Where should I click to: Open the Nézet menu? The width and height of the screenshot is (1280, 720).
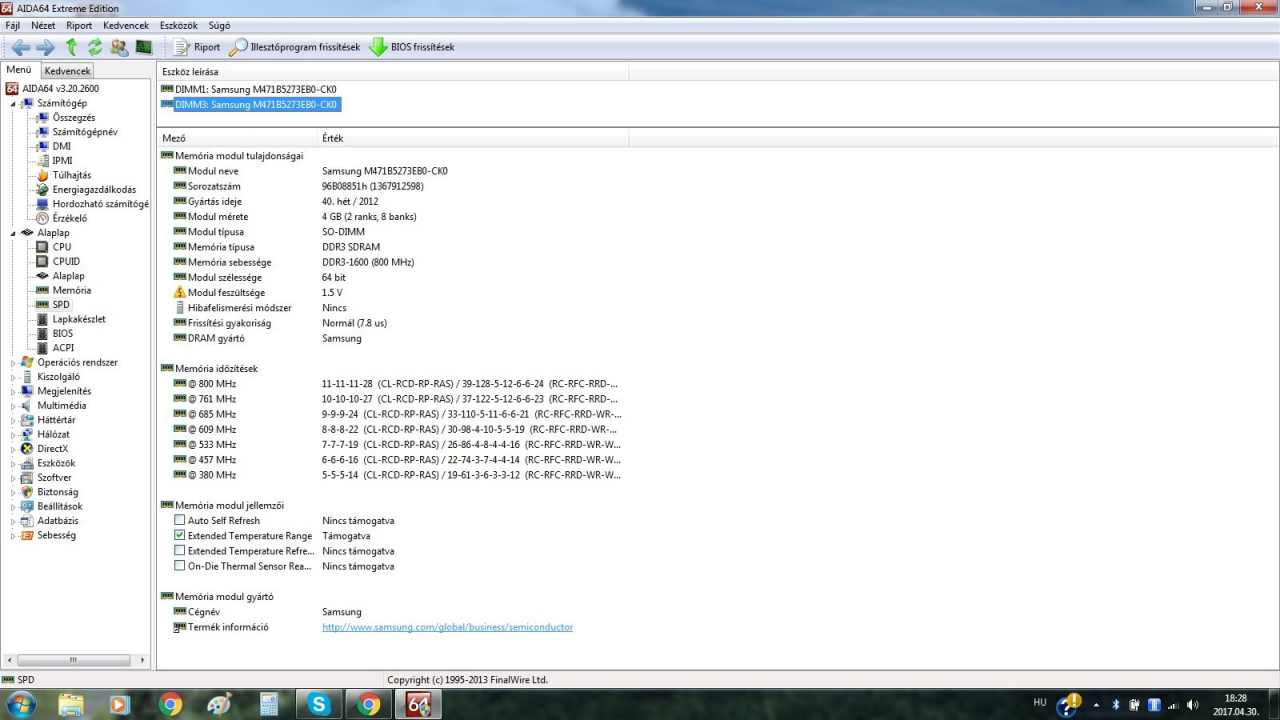(x=43, y=25)
